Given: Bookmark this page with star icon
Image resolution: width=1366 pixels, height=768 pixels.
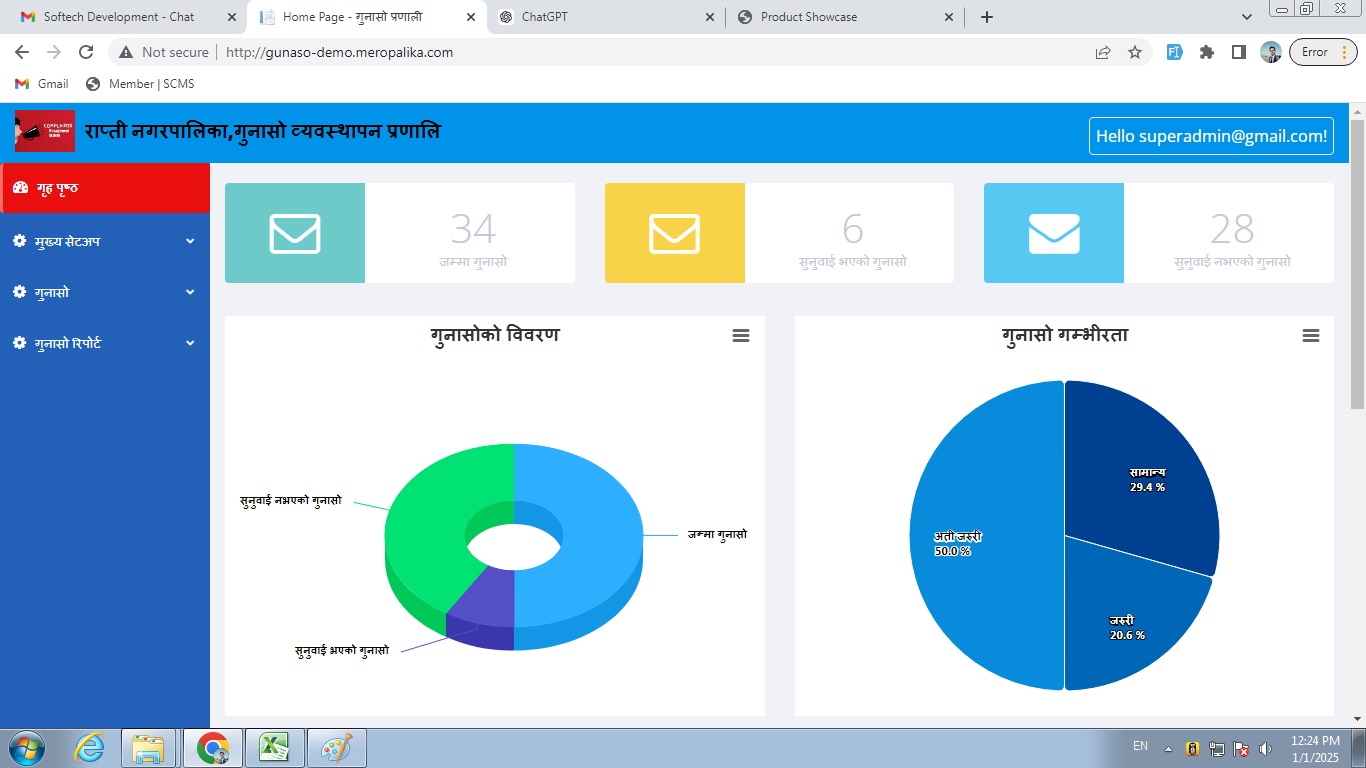Looking at the screenshot, I should [1135, 52].
